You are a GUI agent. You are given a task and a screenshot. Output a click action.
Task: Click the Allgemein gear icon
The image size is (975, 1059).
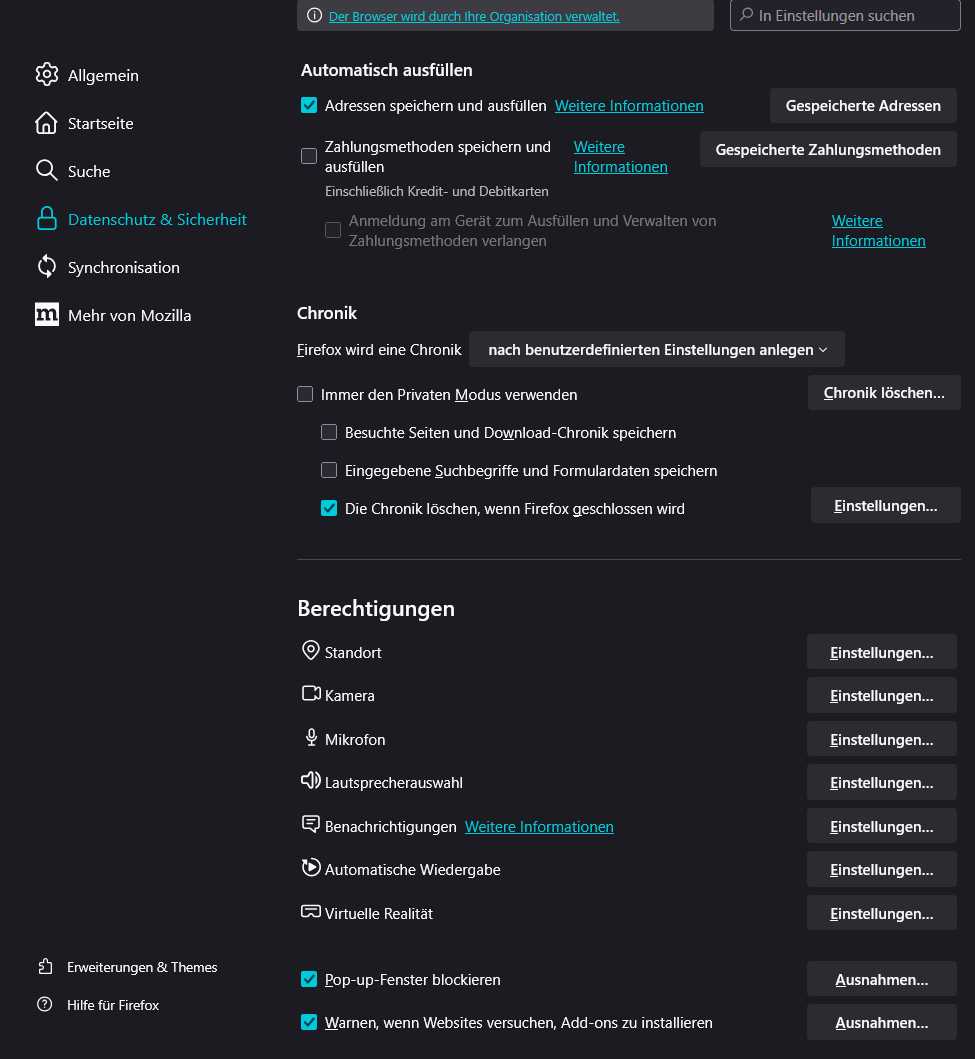46,75
